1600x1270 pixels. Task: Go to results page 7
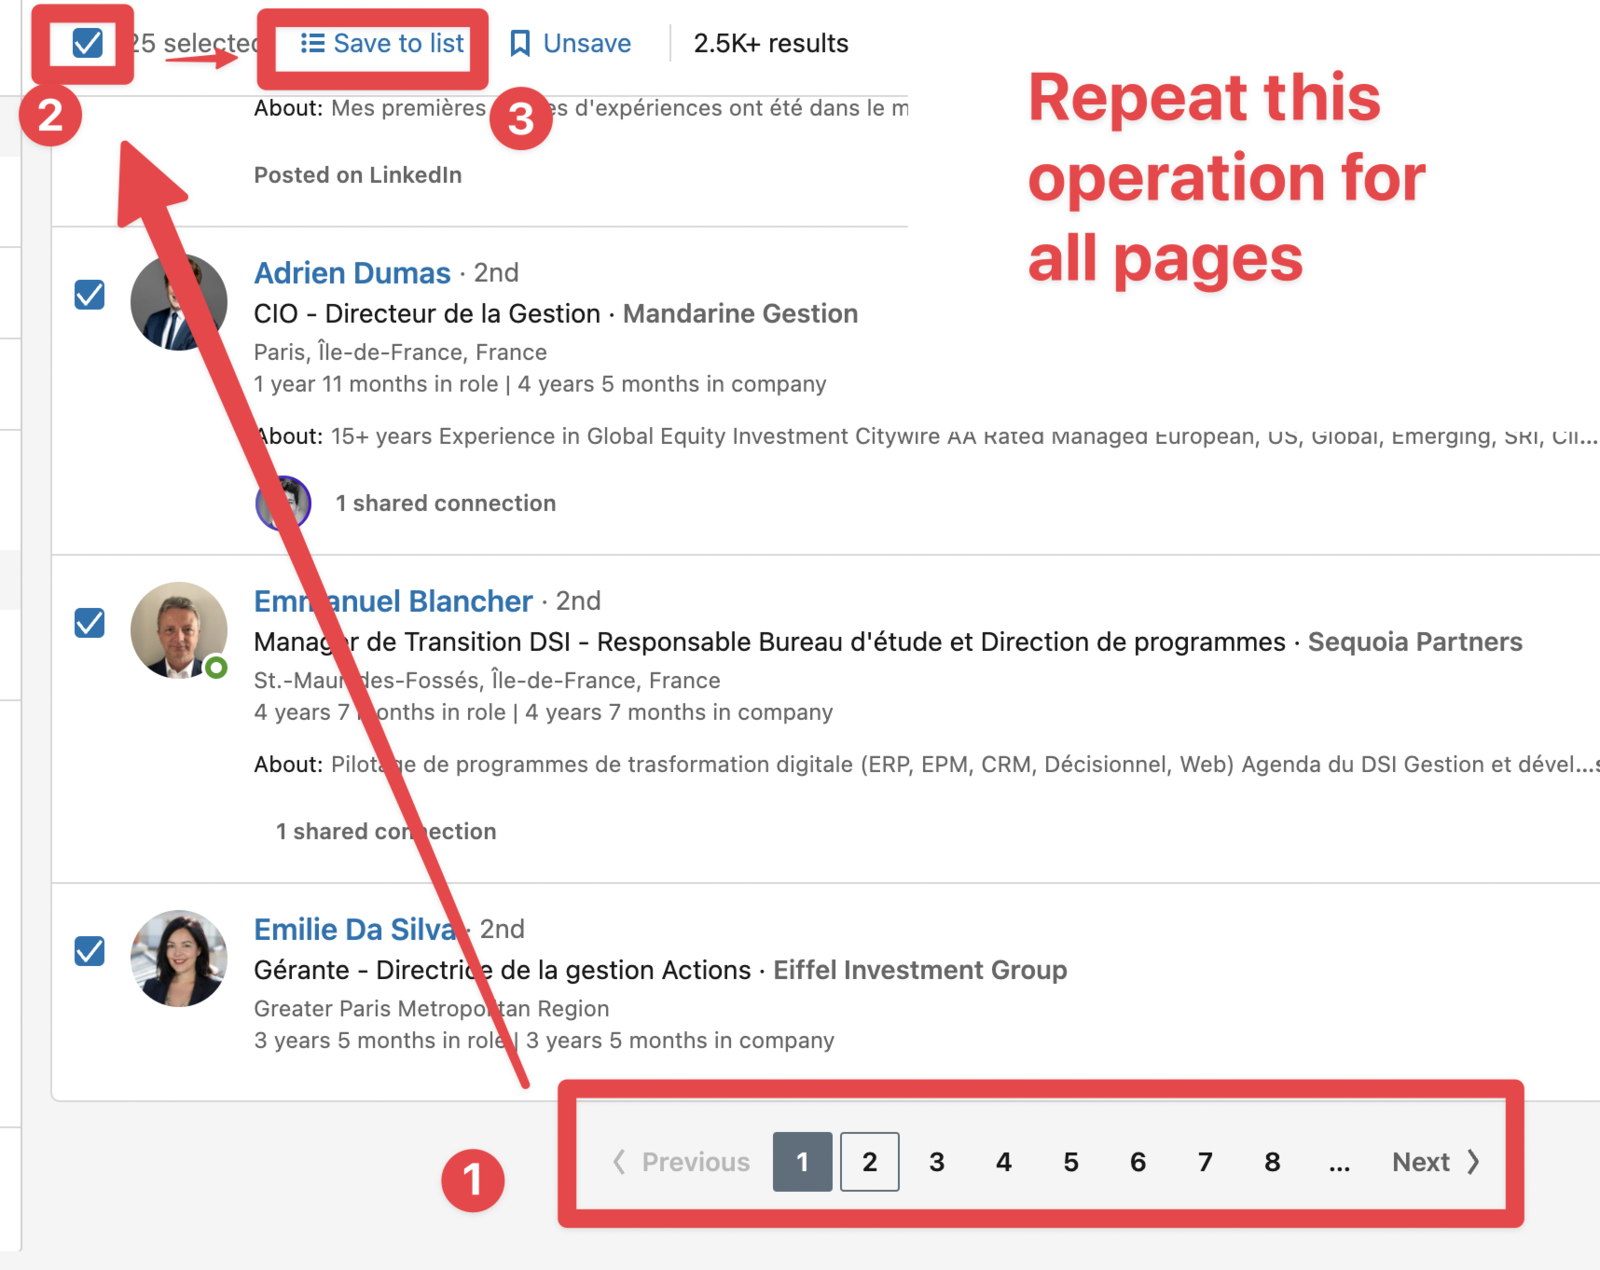(1205, 1162)
